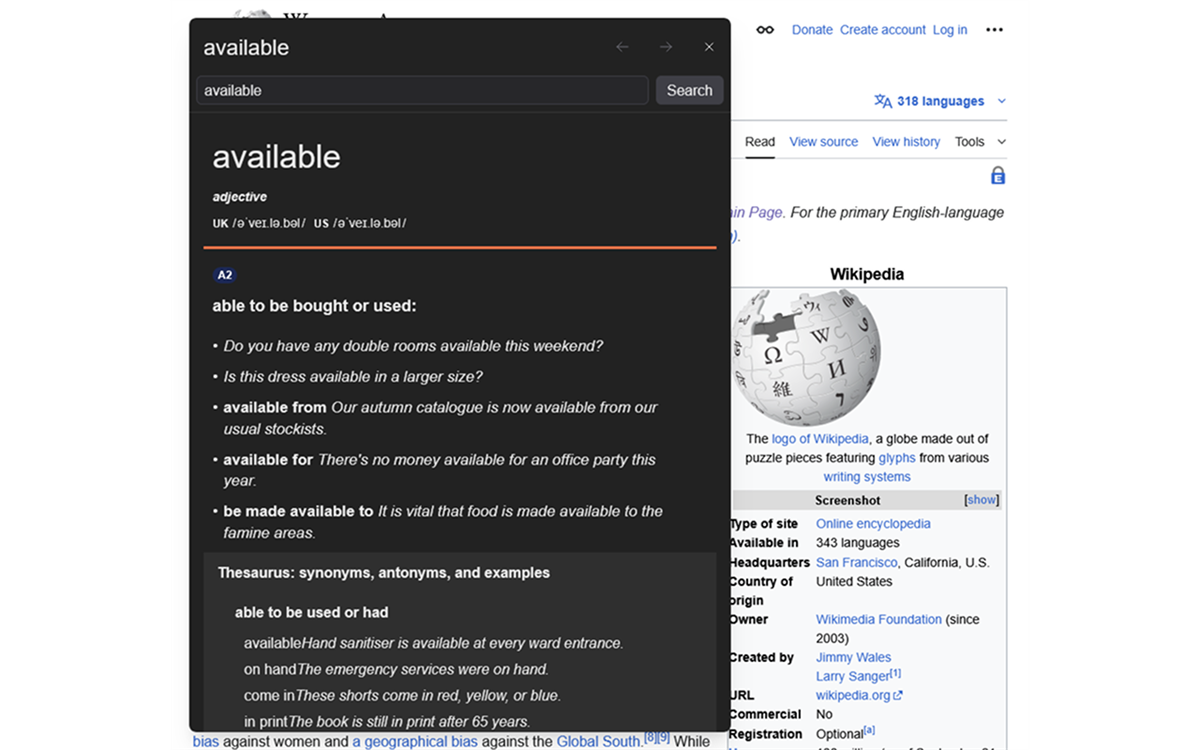Open the Jimmy Wales link
Screen dimensions: 1200x750
pyautogui.click(x=853, y=657)
